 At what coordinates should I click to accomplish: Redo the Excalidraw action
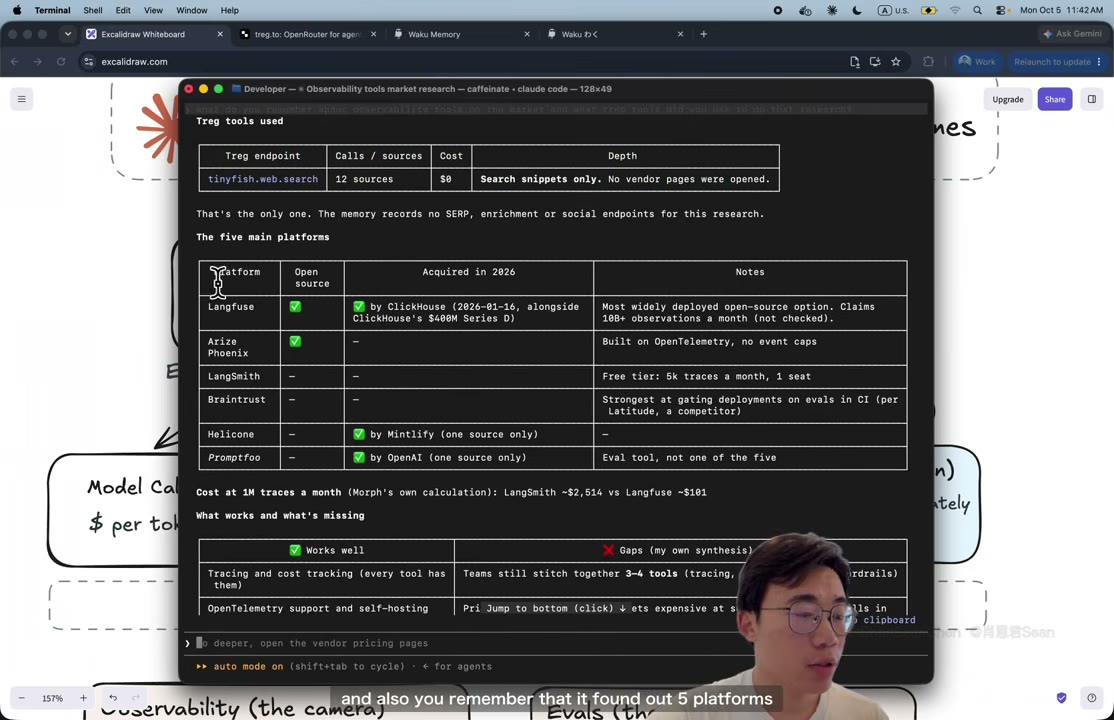[x=136, y=698]
